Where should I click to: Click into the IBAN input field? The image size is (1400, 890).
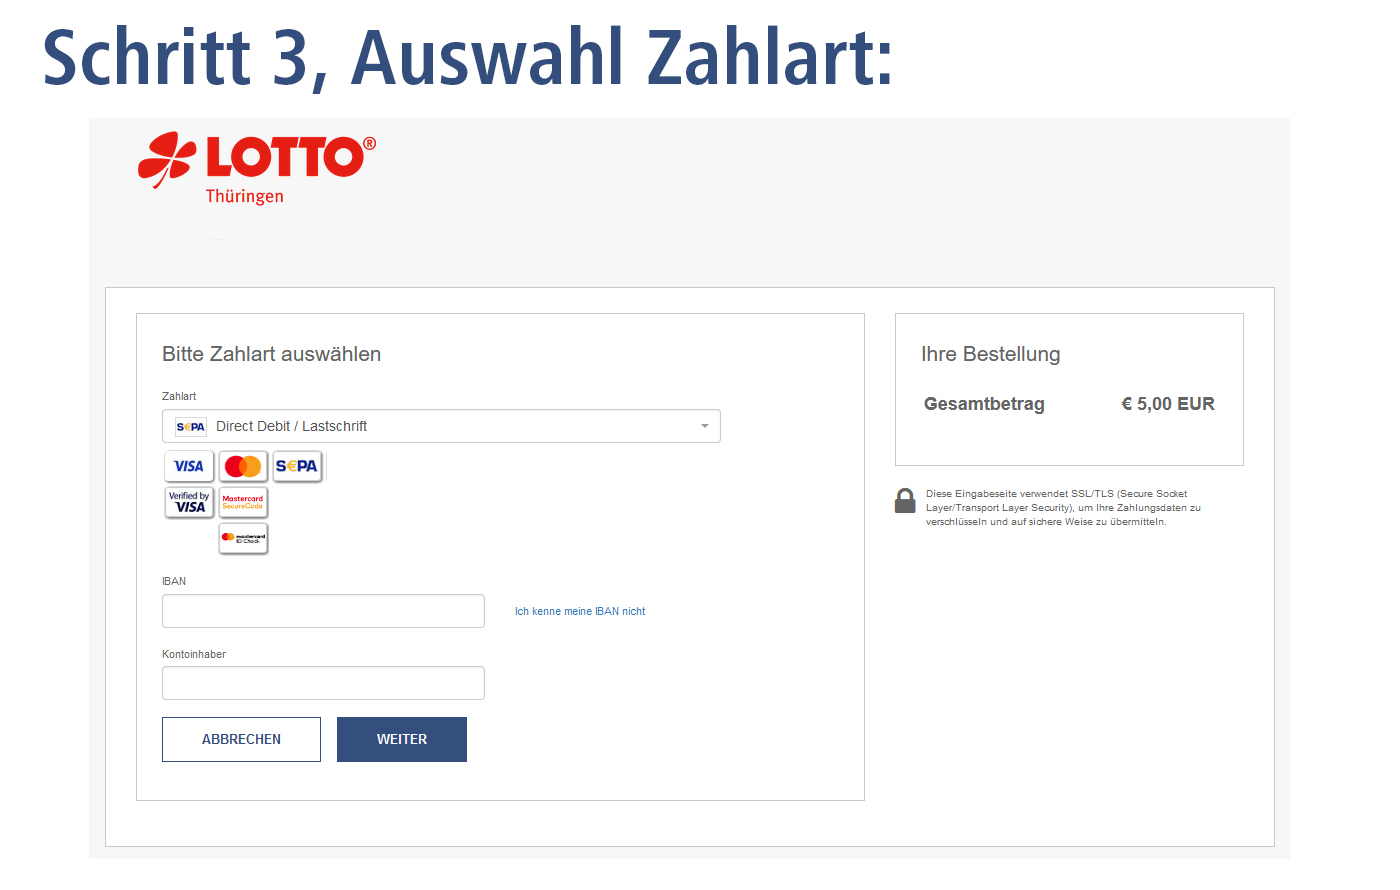pos(323,611)
